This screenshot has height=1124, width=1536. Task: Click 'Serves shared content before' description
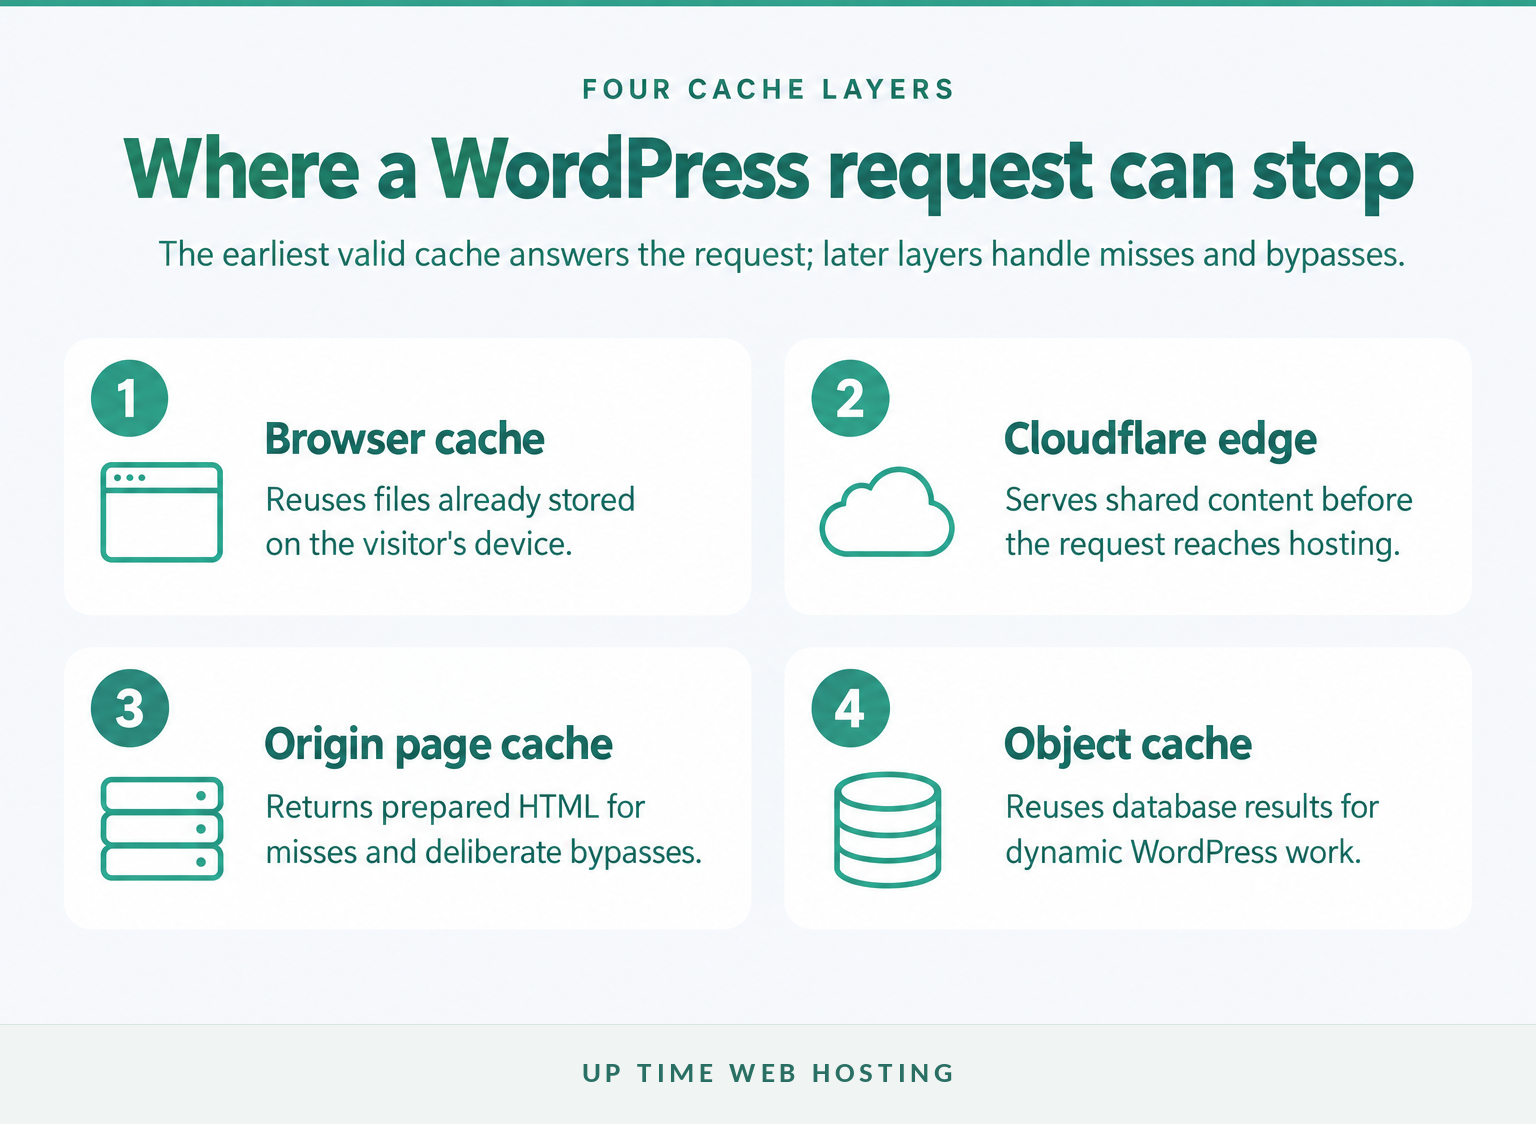click(x=1209, y=521)
